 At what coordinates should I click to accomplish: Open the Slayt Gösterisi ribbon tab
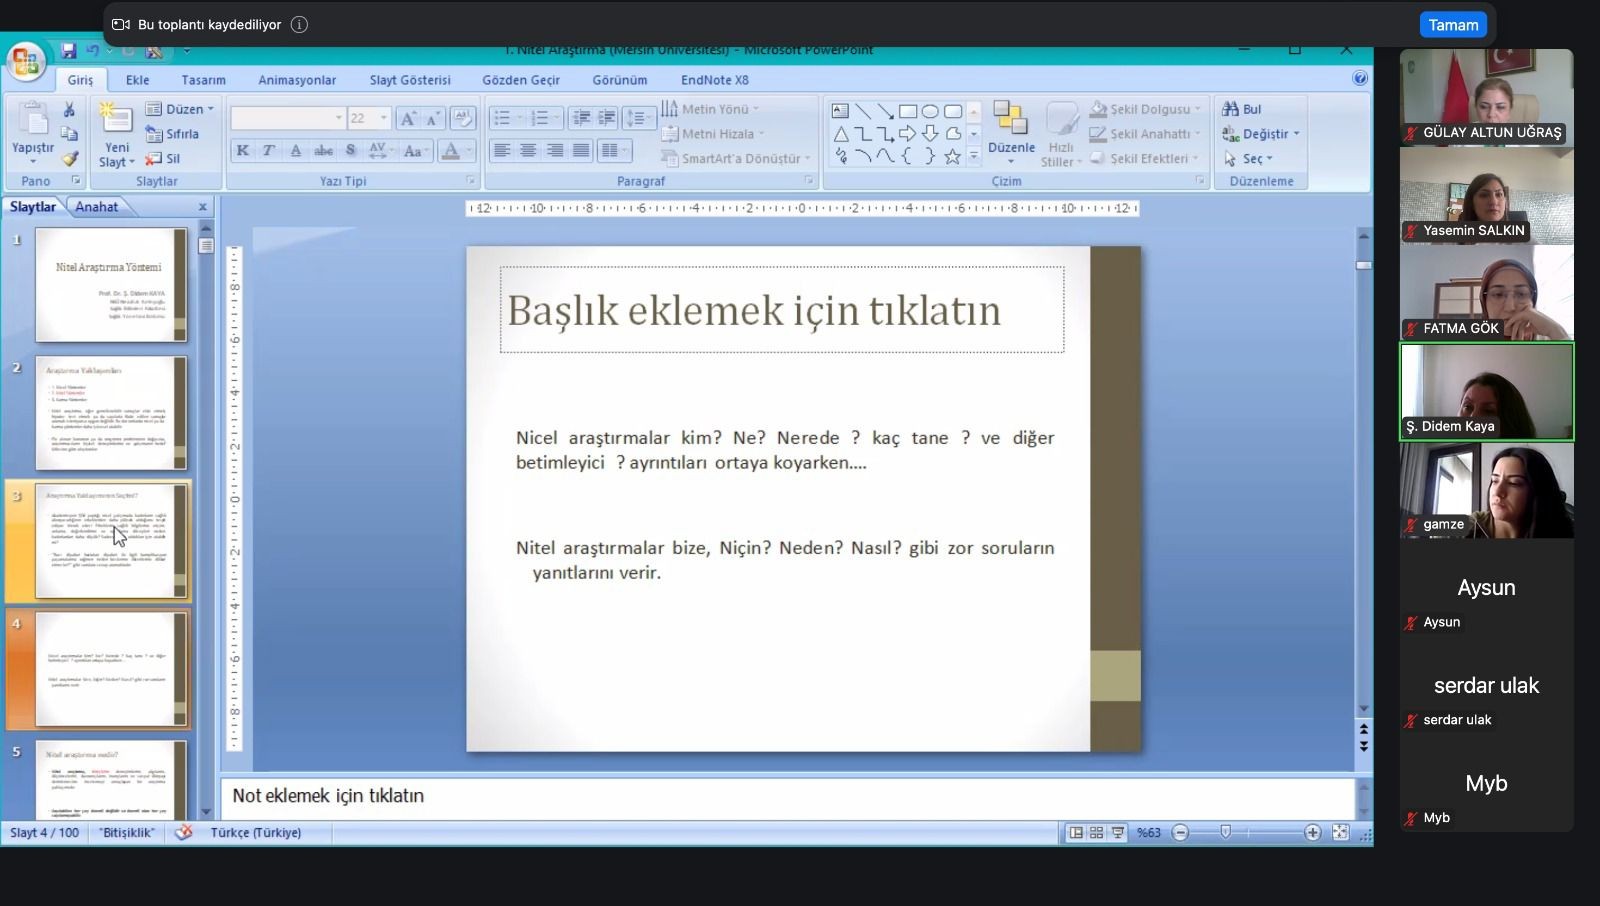pos(410,80)
